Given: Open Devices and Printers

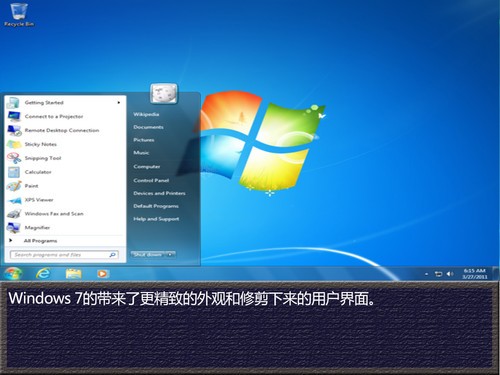Looking at the screenshot, I should click(x=159, y=193).
